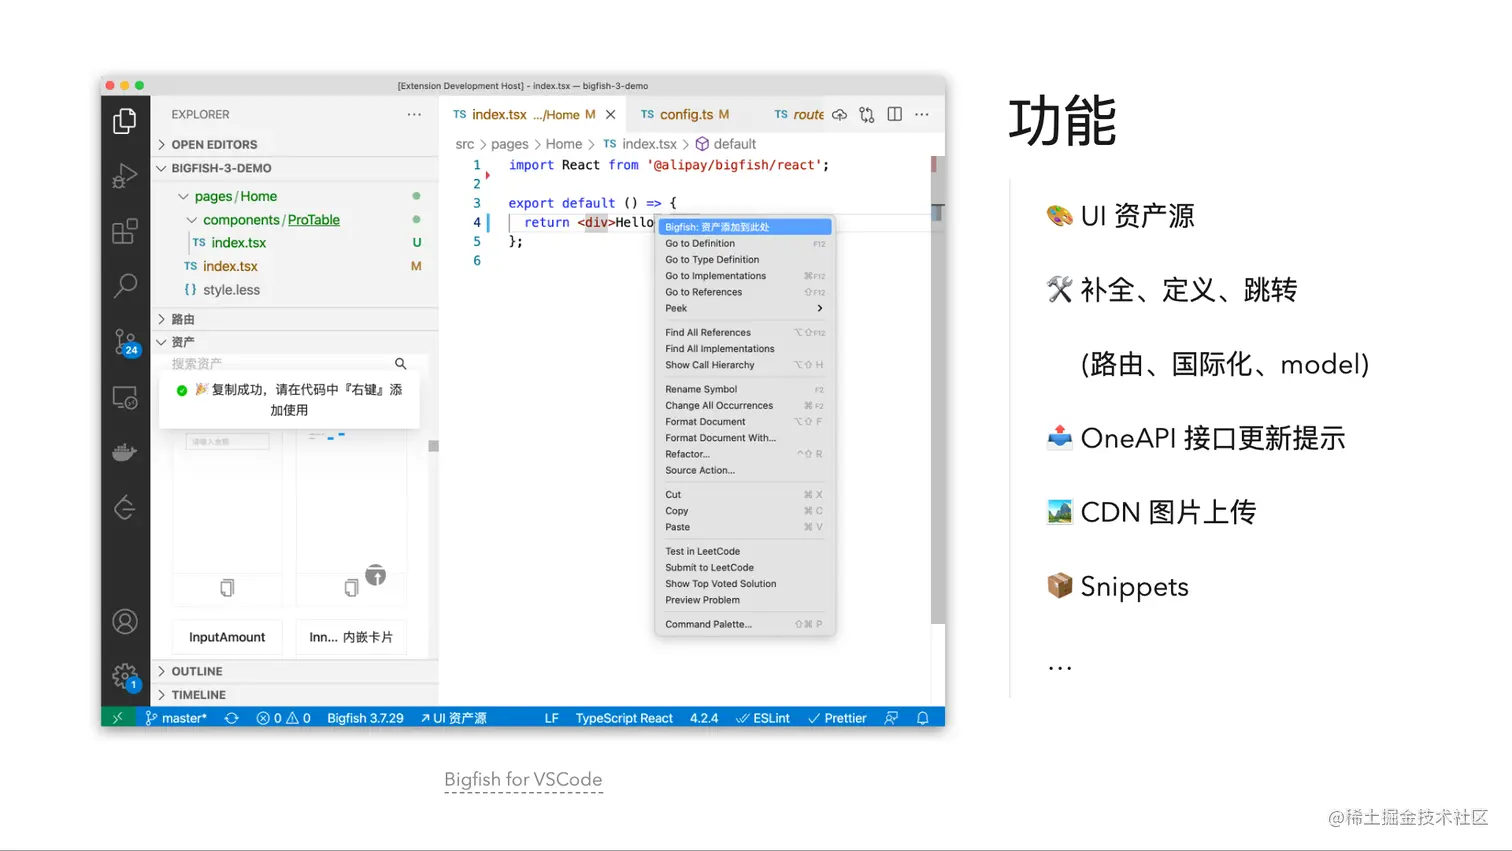Click TypeScript React language mode
Viewport: 1512px width, 851px height.
coord(624,718)
